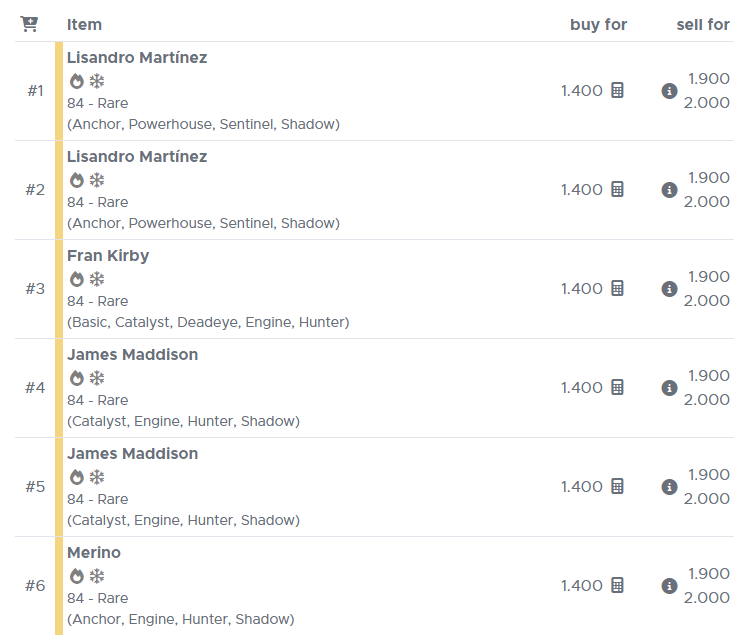Open calculator icon next to Fran Kirby's buy price

click(x=617, y=288)
